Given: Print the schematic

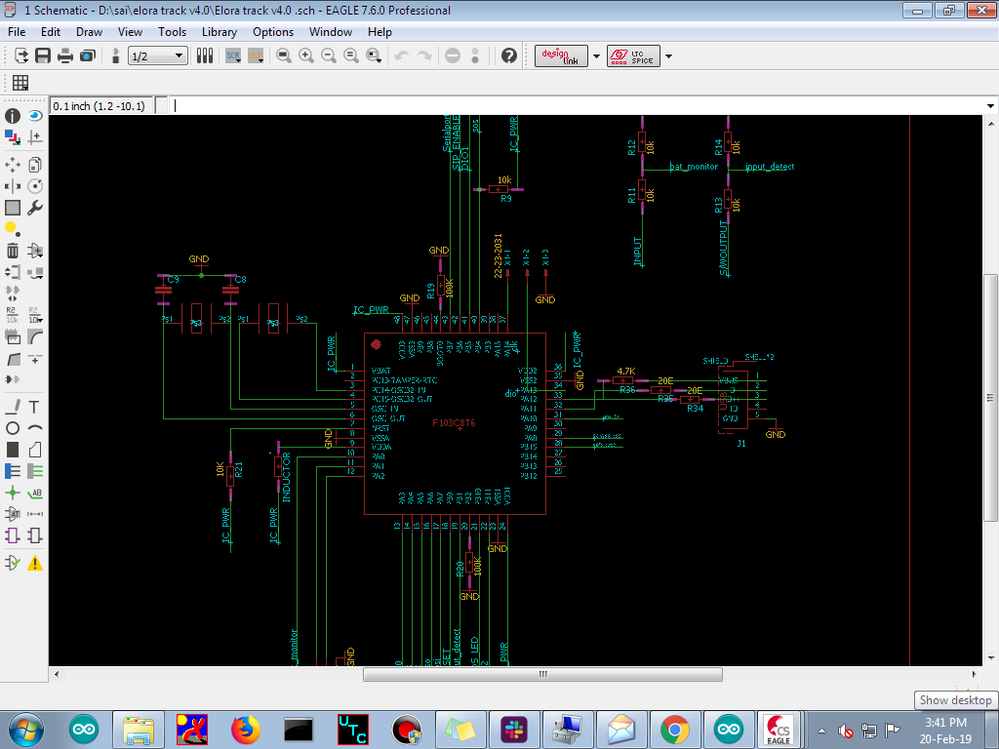Looking at the screenshot, I should [65, 56].
